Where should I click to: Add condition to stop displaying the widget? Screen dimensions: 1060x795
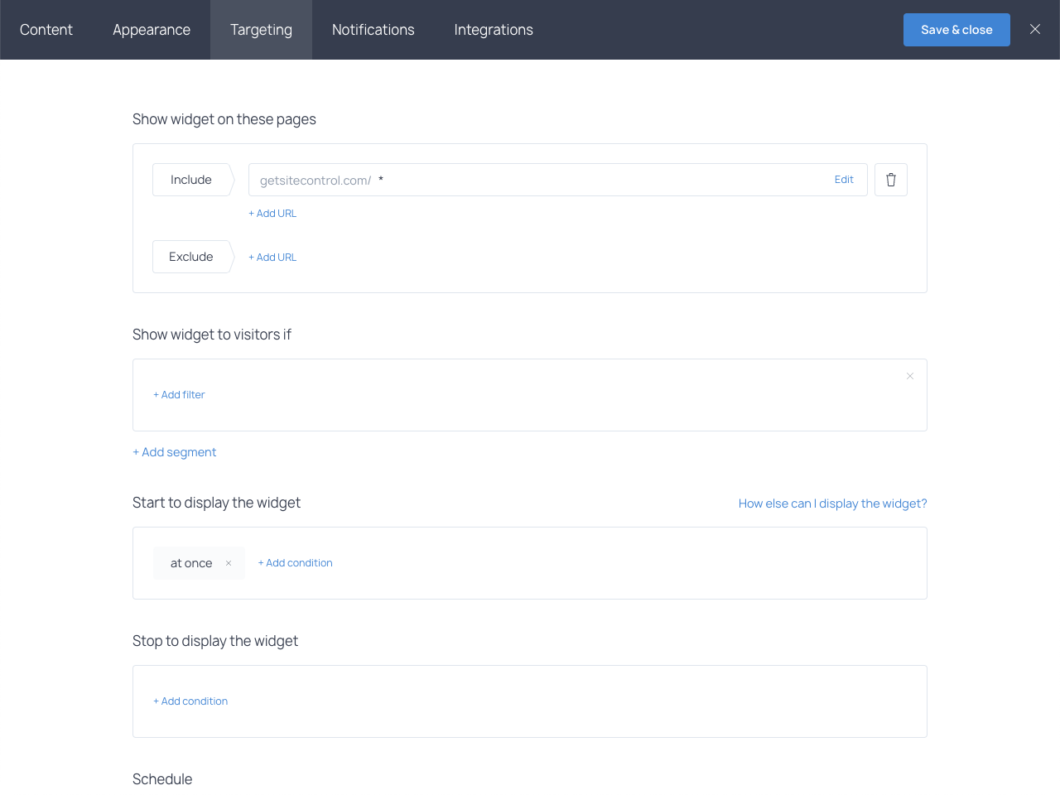click(190, 701)
